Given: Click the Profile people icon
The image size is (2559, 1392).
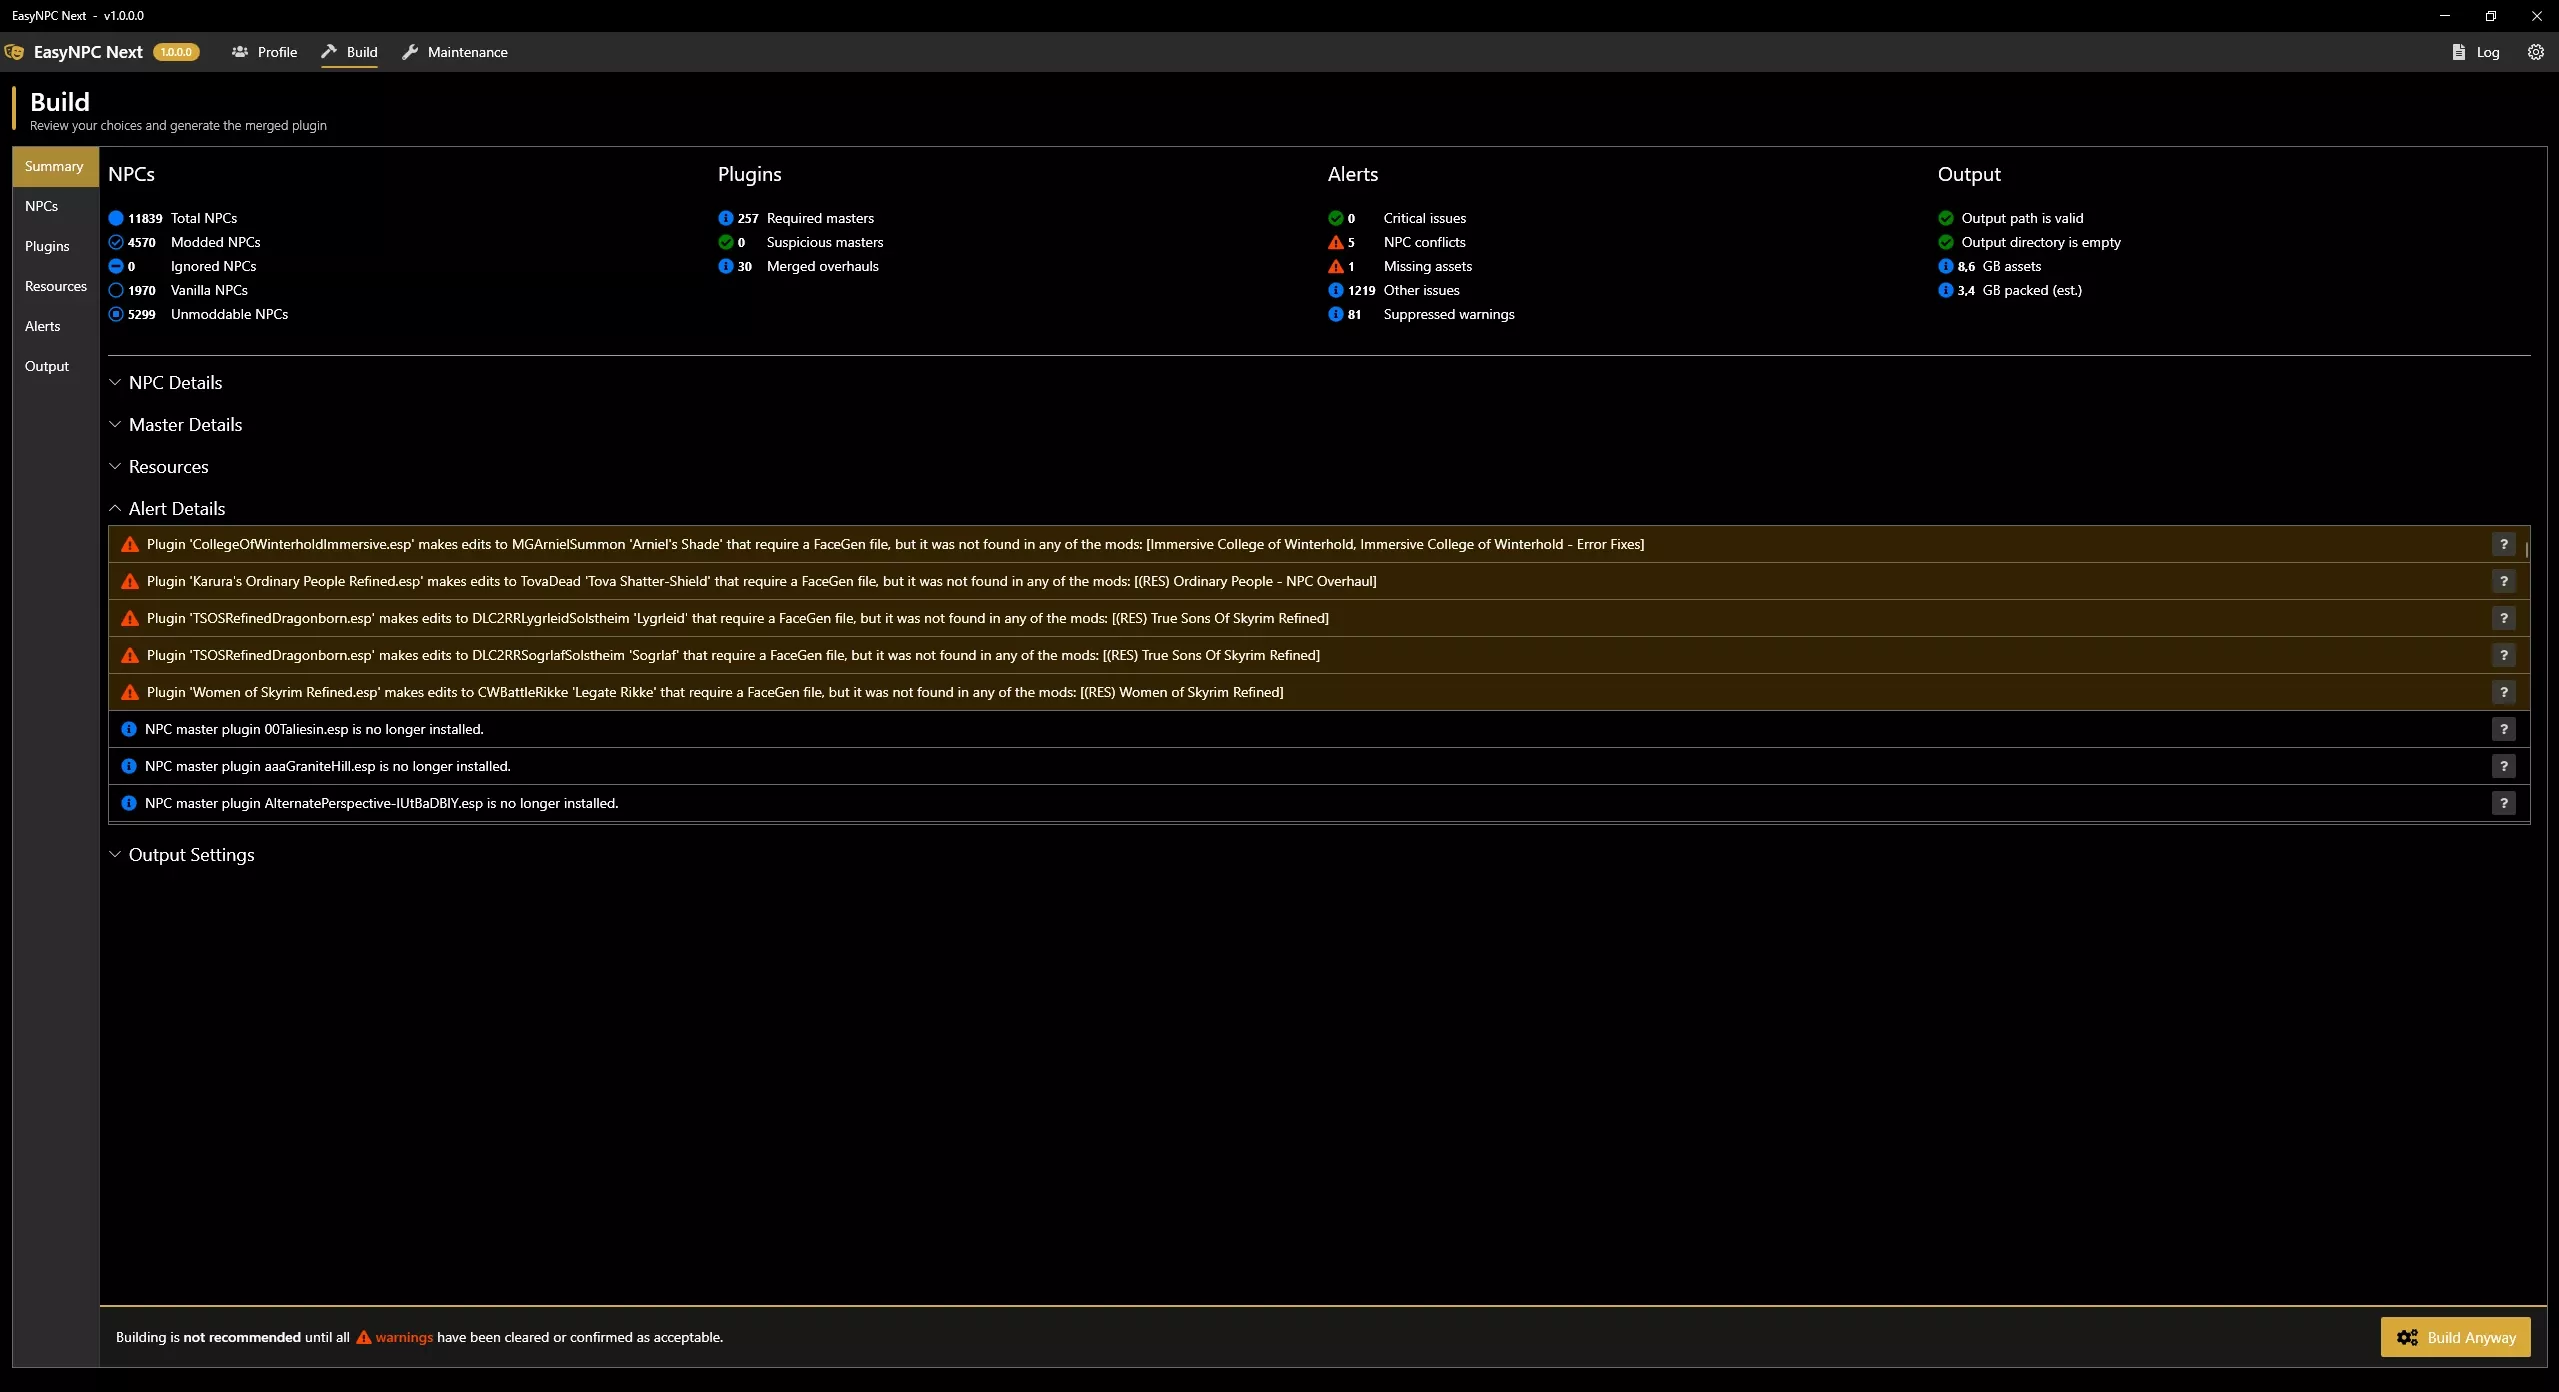Looking at the screenshot, I should pos(239,52).
